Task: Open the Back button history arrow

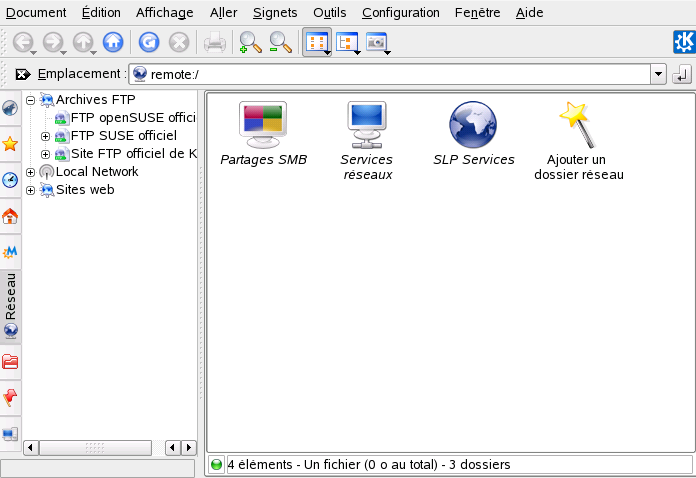Action: (34, 53)
